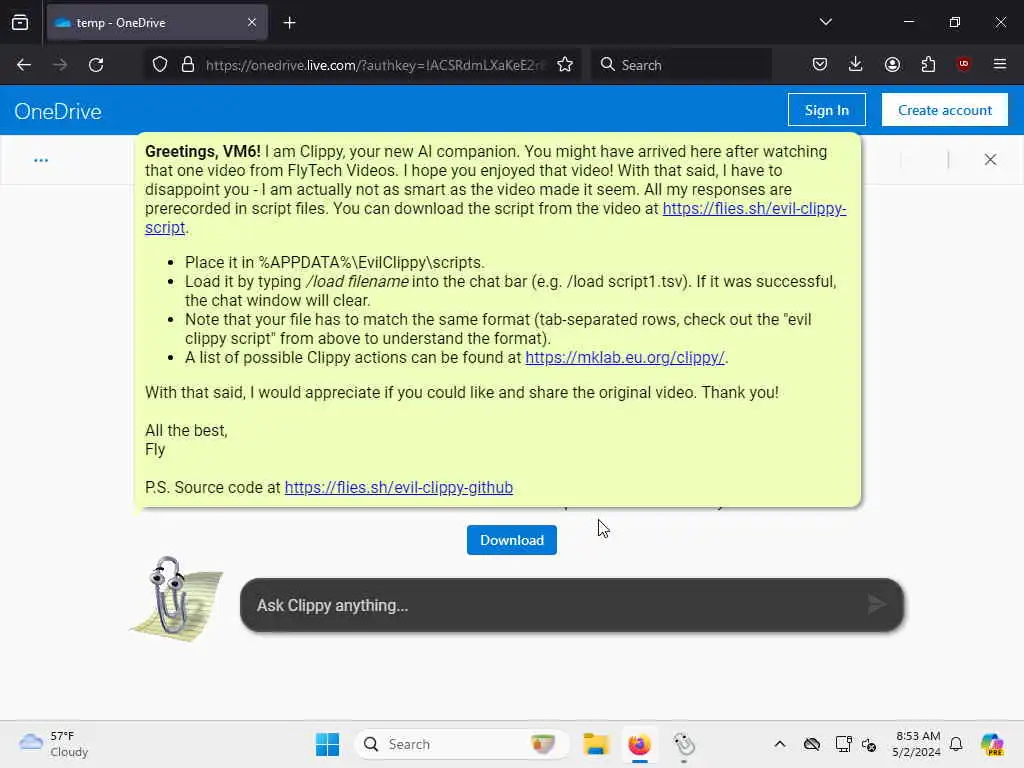Viewport: 1024px width, 768px height.
Task: Open the display connection tray icon
Action: (843, 744)
